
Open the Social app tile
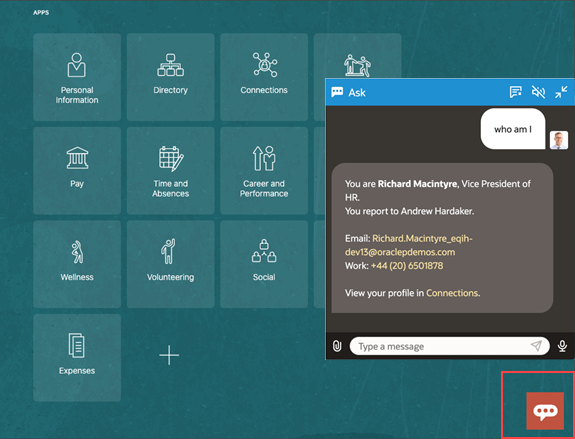click(264, 264)
